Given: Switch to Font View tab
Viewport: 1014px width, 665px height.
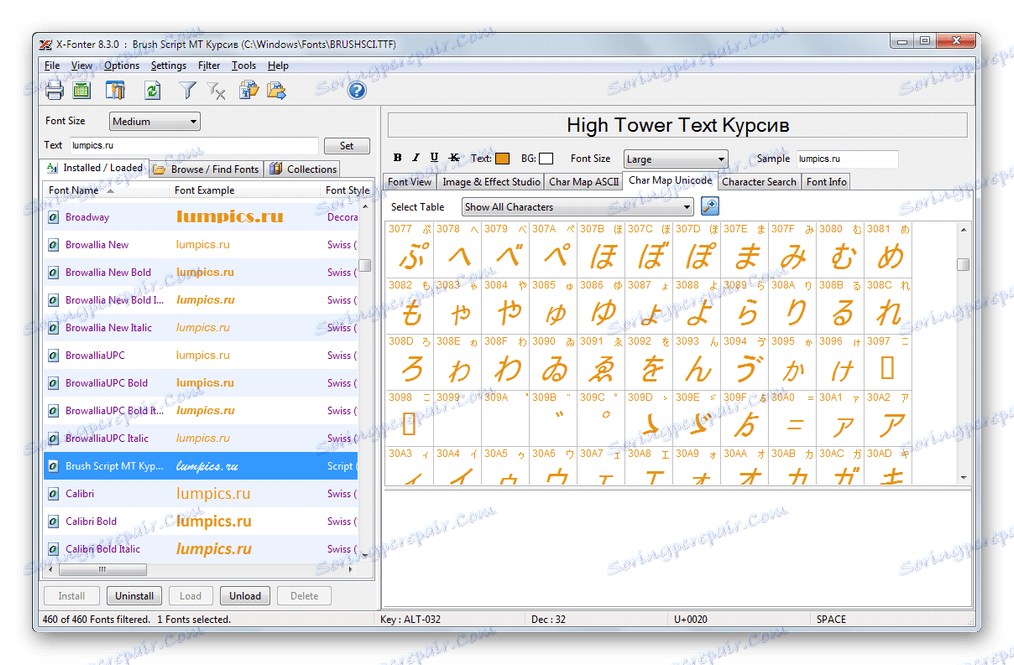Looking at the screenshot, I should [409, 182].
